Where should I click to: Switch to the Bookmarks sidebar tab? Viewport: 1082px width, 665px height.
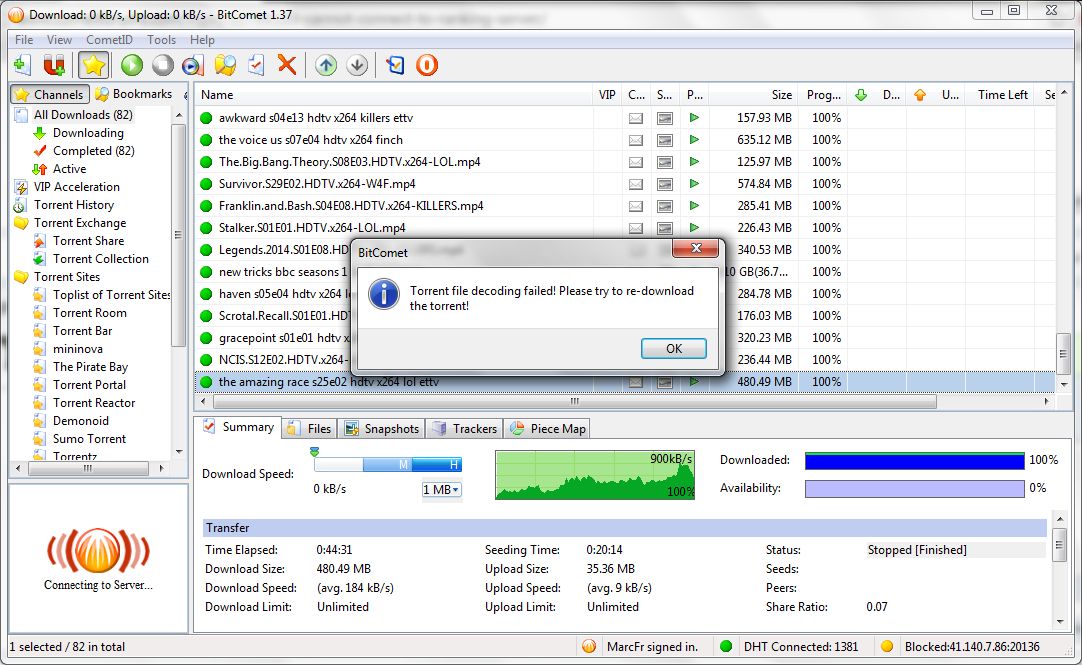tap(134, 94)
